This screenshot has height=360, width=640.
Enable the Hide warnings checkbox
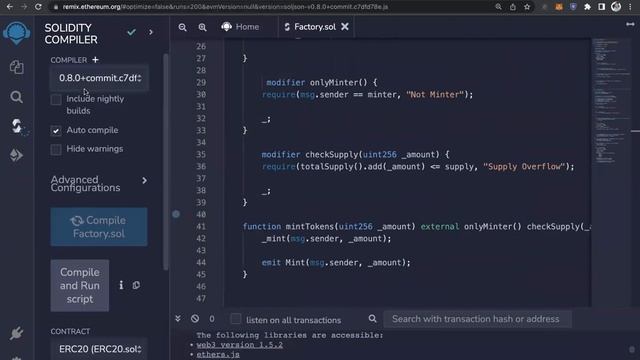(x=56, y=149)
